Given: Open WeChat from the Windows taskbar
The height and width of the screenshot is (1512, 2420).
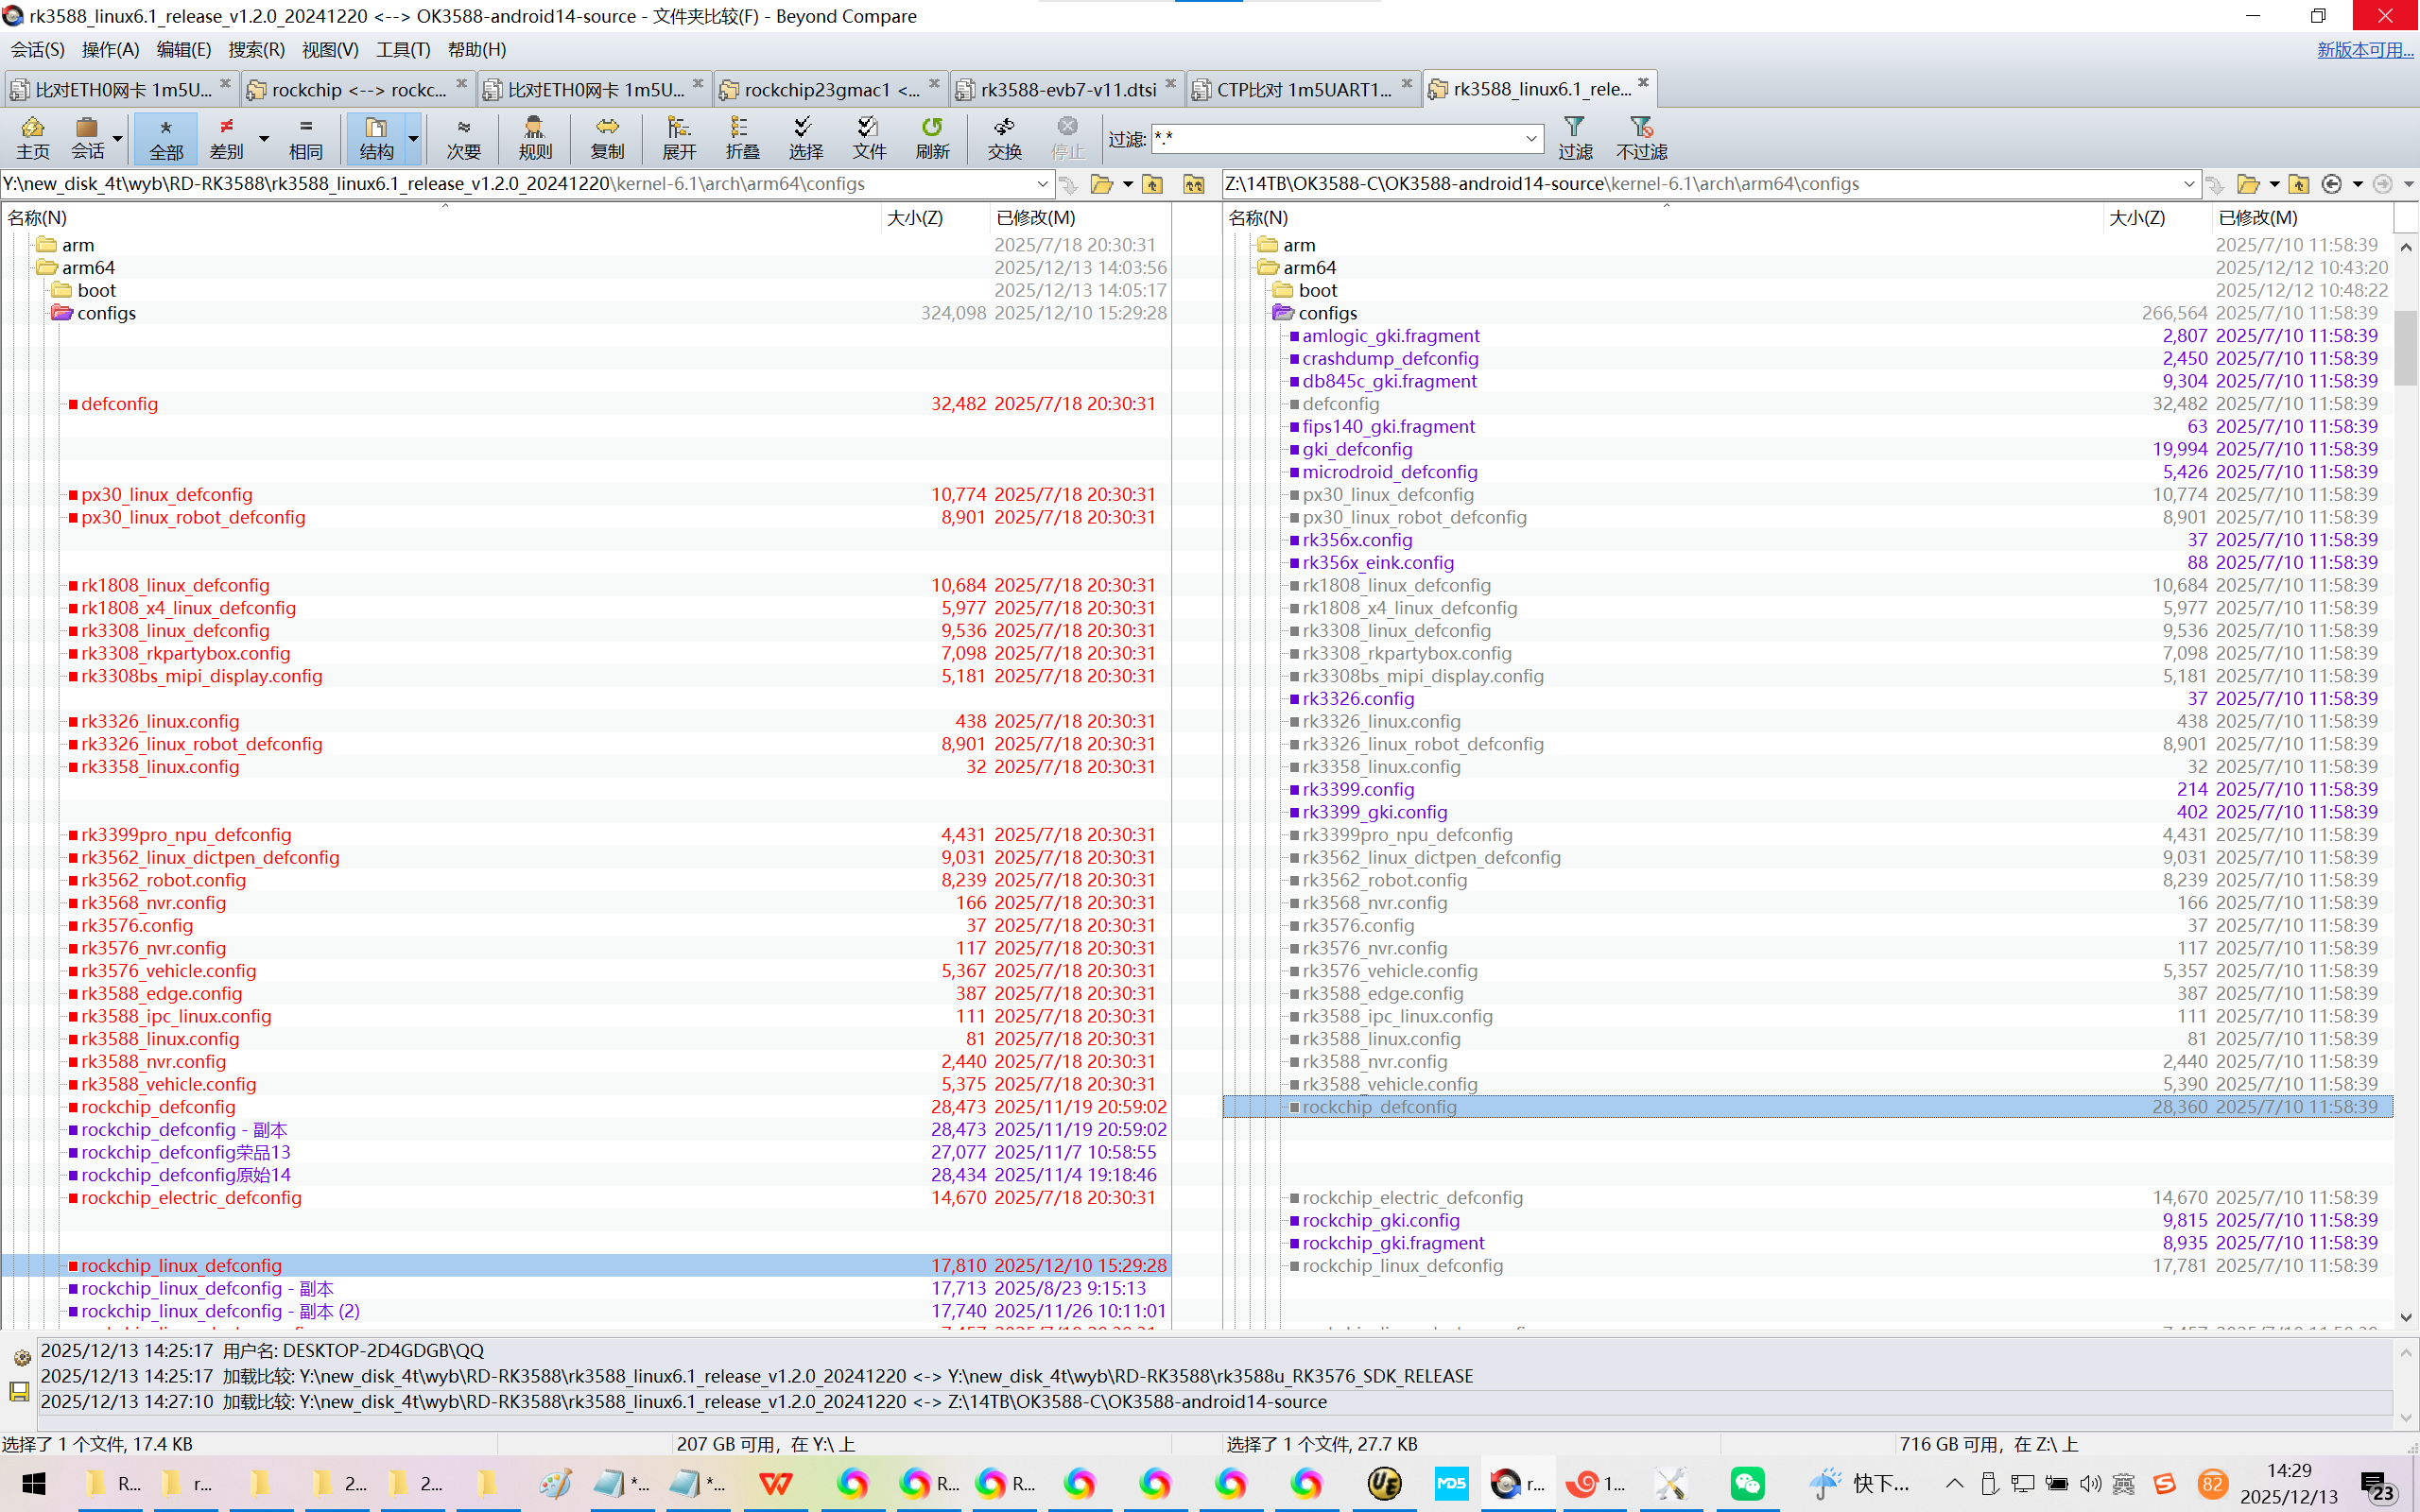Looking at the screenshot, I should (x=1747, y=1483).
